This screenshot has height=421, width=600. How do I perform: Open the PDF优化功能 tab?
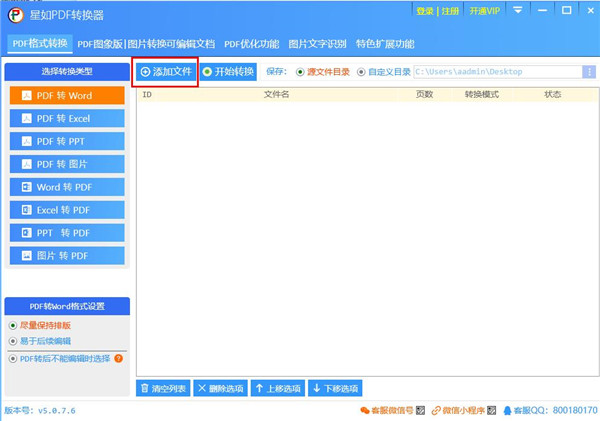pos(251,44)
